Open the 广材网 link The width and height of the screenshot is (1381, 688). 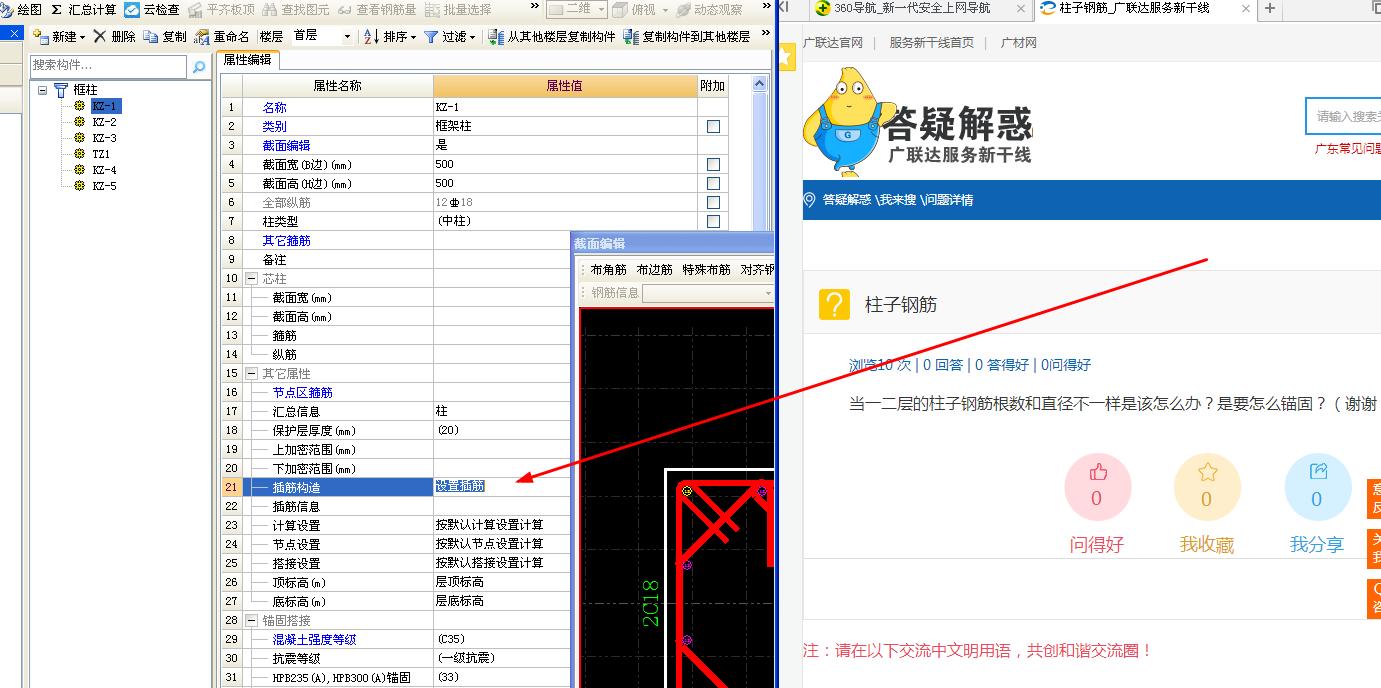point(1018,43)
